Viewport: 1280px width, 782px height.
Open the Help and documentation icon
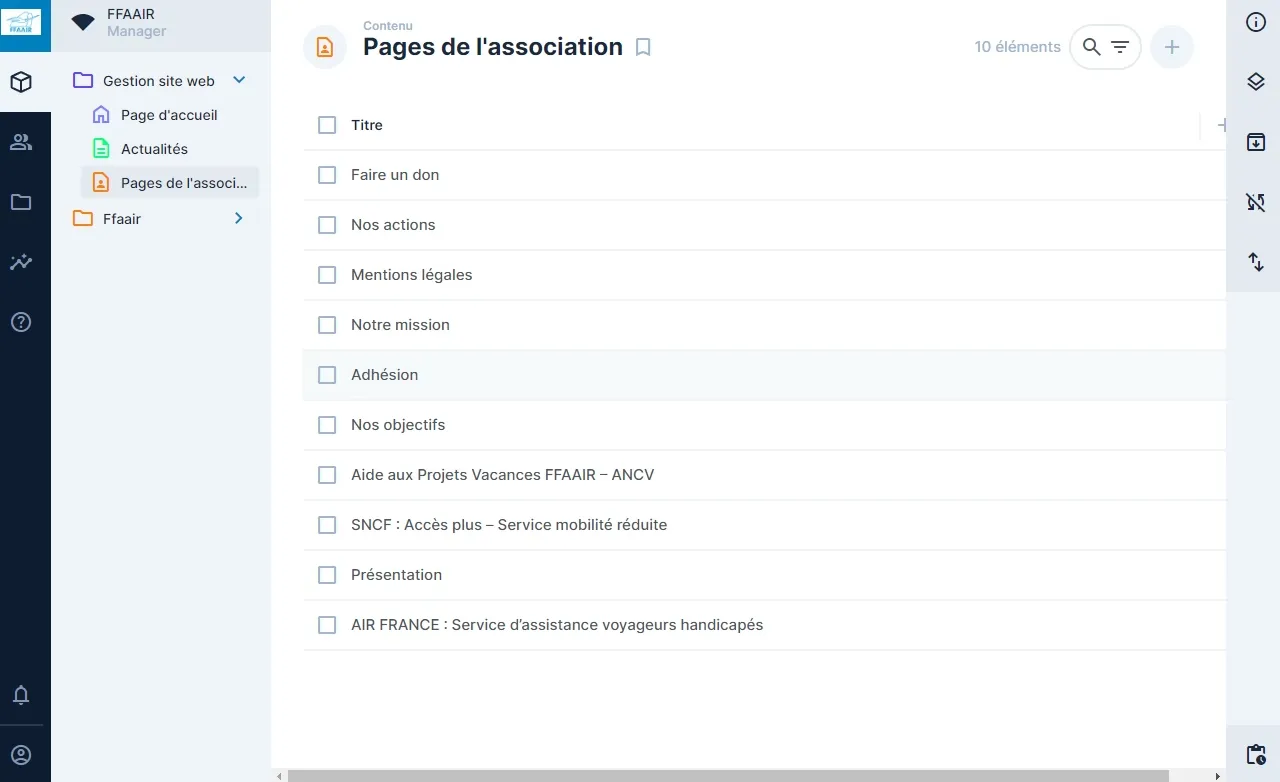(x=21, y=322)
